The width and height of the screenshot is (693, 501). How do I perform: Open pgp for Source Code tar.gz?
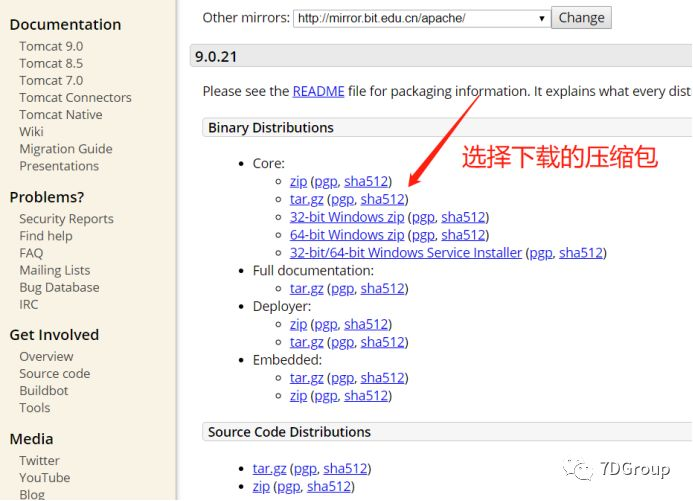click(x=305, y=469)
